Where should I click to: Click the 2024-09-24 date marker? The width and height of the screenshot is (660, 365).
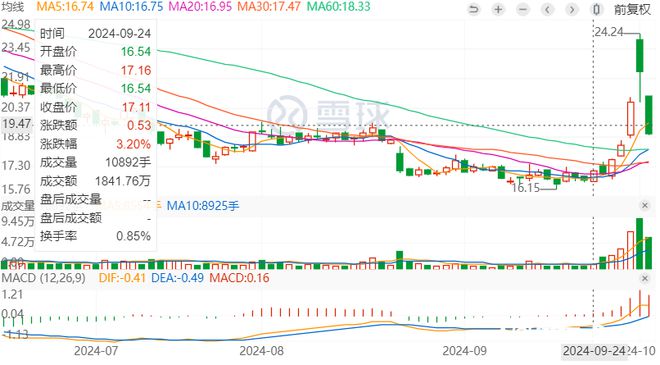pos(594,351)
